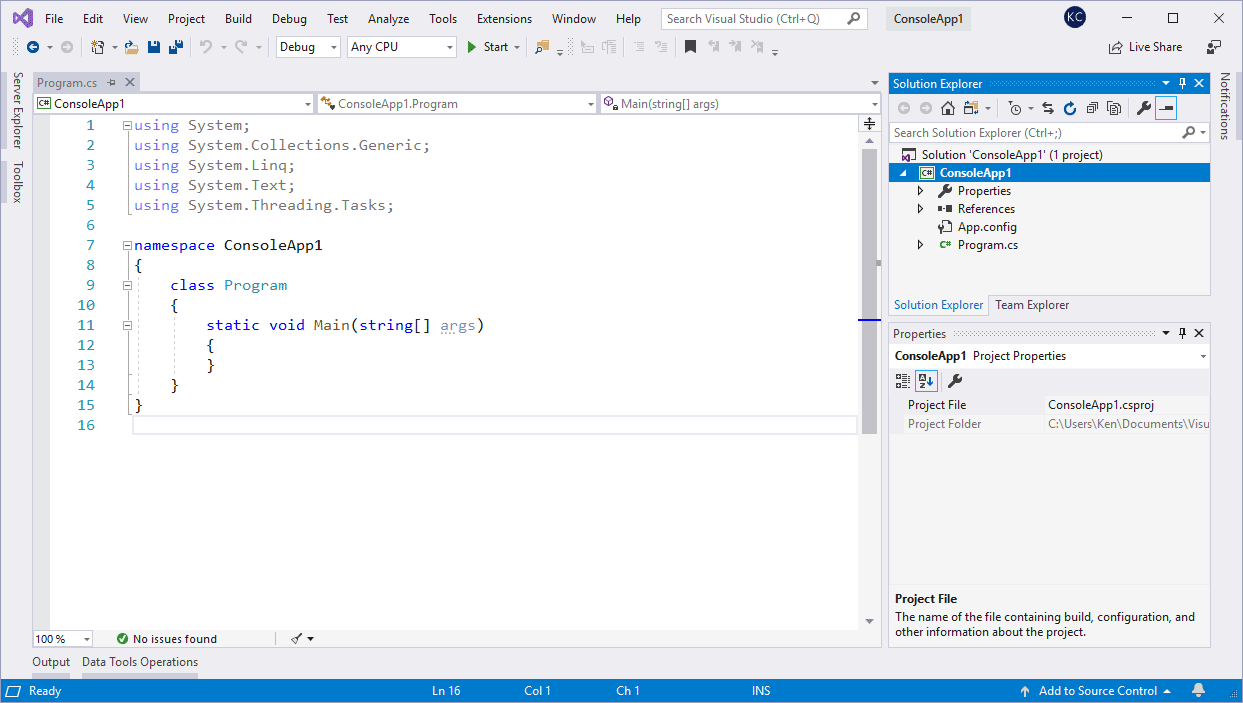
Task: Toggle Categorized view in Properties panel
Action: click(x=903, y=381)
